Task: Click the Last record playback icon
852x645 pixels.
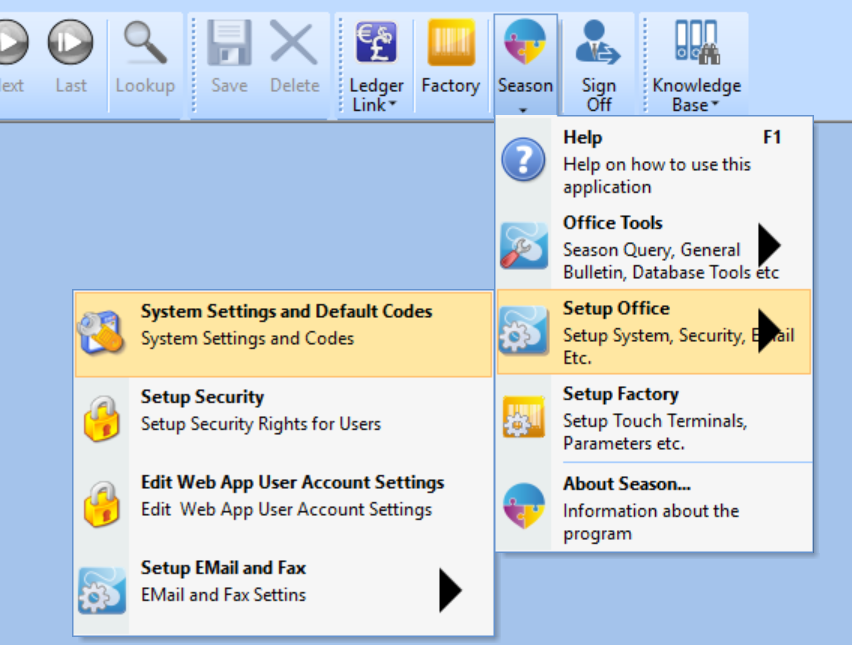Action: pos(71,42)
